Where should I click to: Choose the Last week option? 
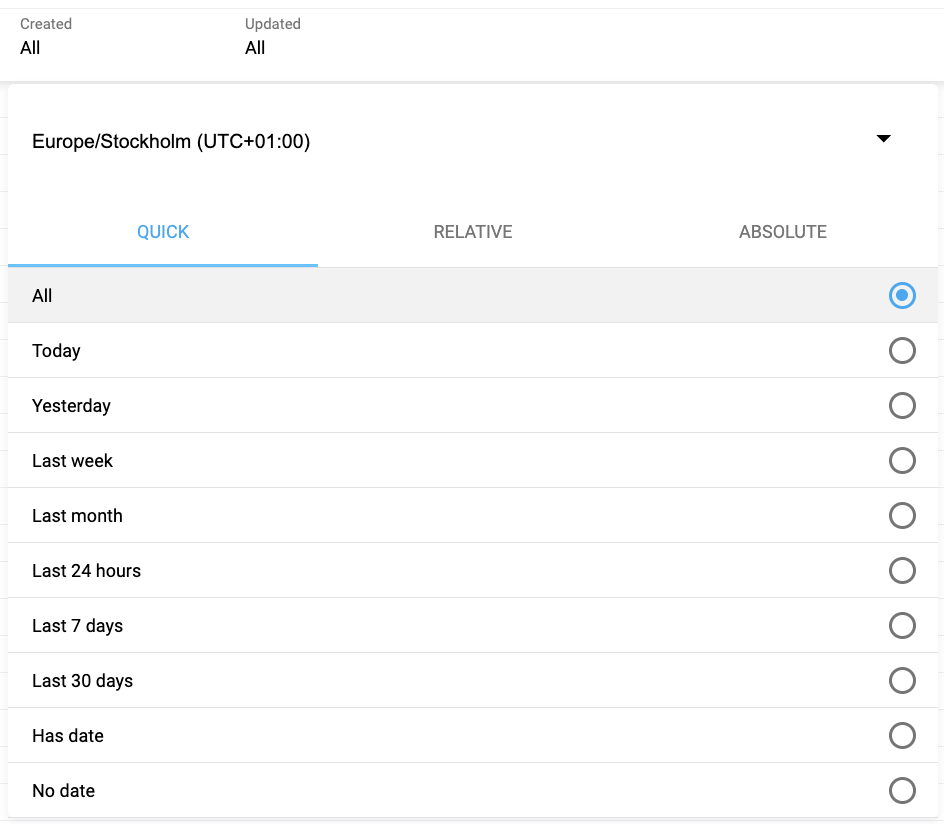(x=902, y=460)
